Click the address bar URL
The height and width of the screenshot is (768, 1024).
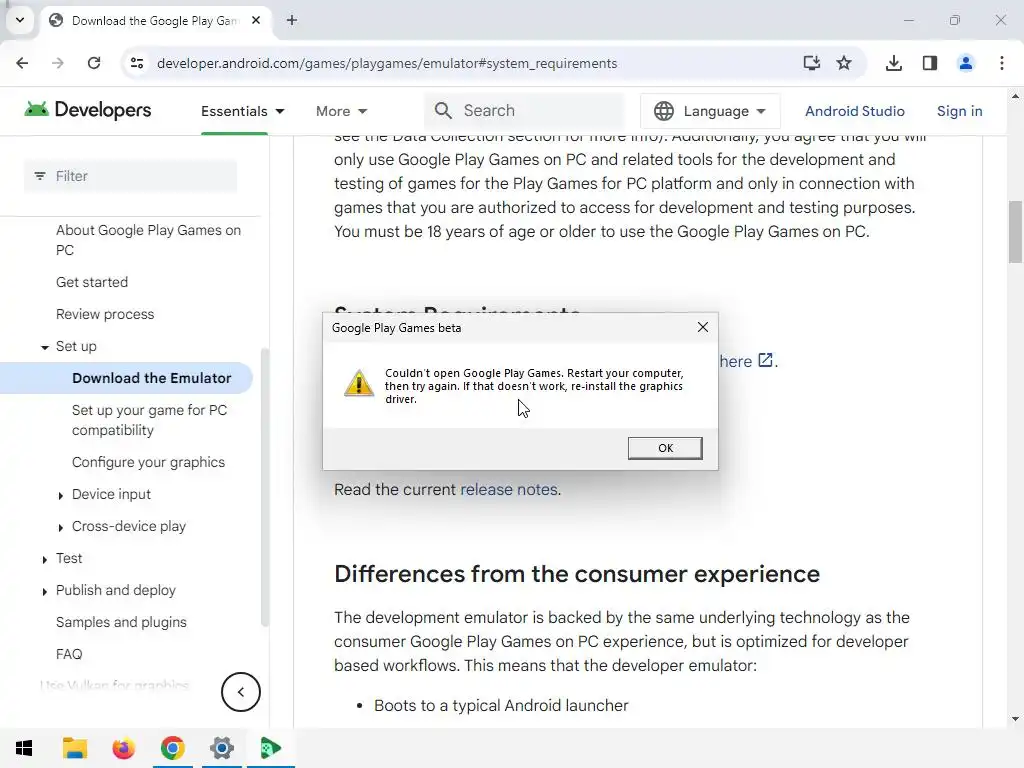tap(387, 63)
